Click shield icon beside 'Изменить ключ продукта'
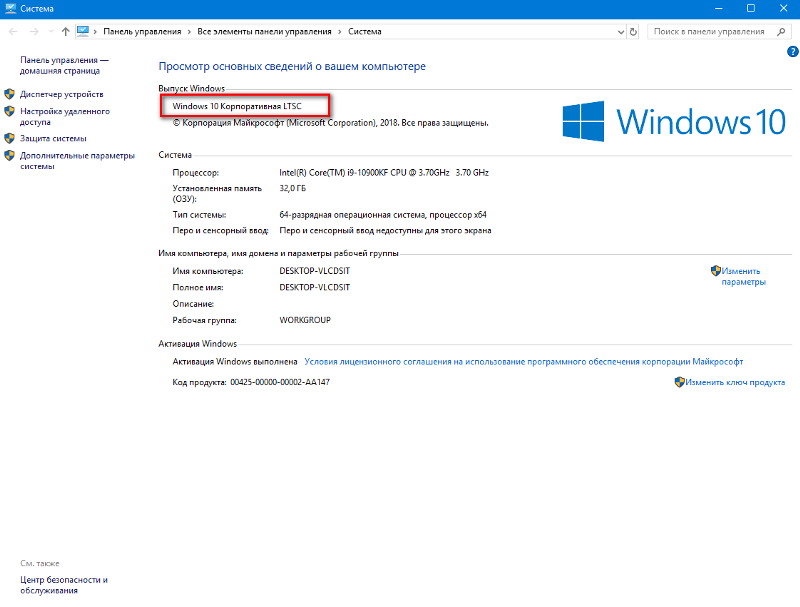Screen dimensions: 800x607 [x=679, y=382]
